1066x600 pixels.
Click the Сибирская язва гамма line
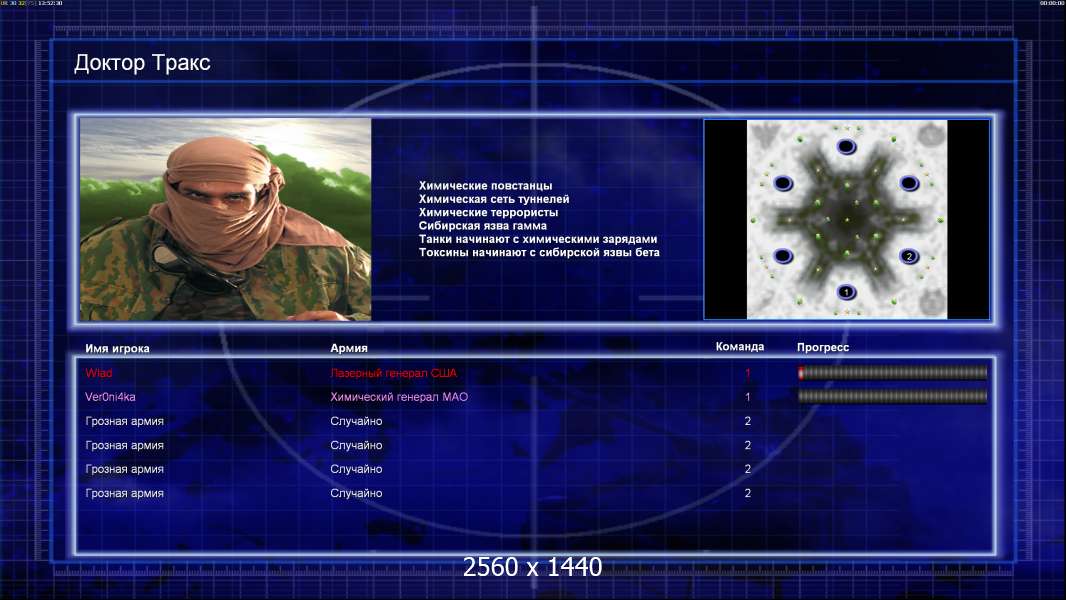tap(483, 226)
